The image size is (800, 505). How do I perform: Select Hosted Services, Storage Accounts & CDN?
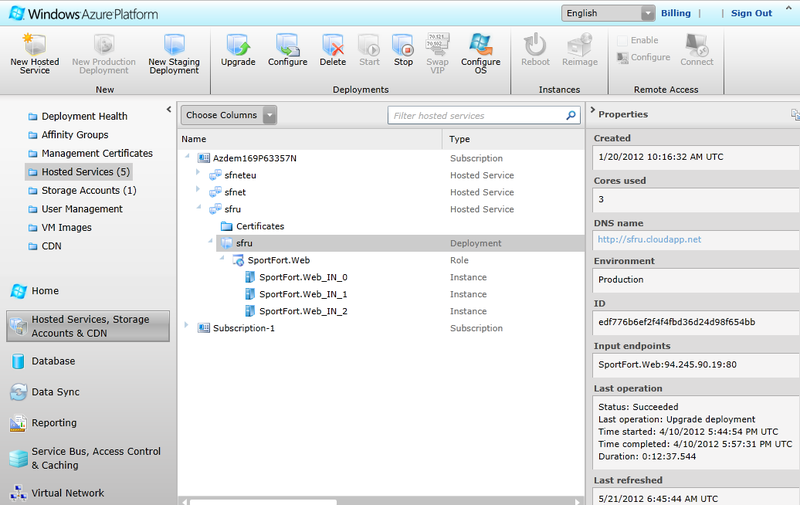[88, 326]
